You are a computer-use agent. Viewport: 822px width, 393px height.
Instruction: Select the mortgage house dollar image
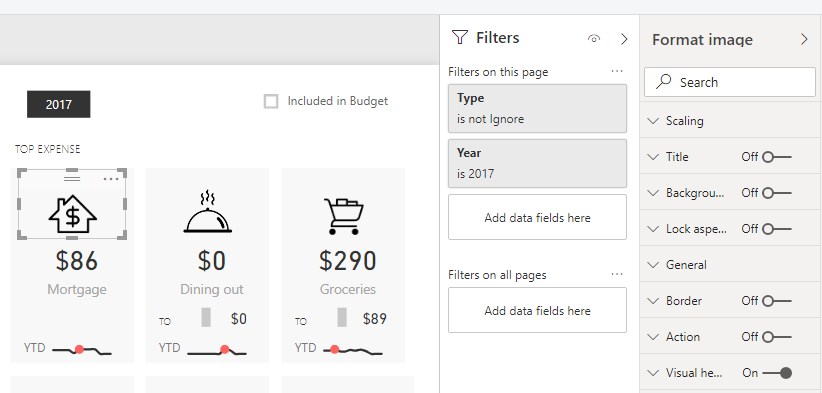click(x=73, y=213)
